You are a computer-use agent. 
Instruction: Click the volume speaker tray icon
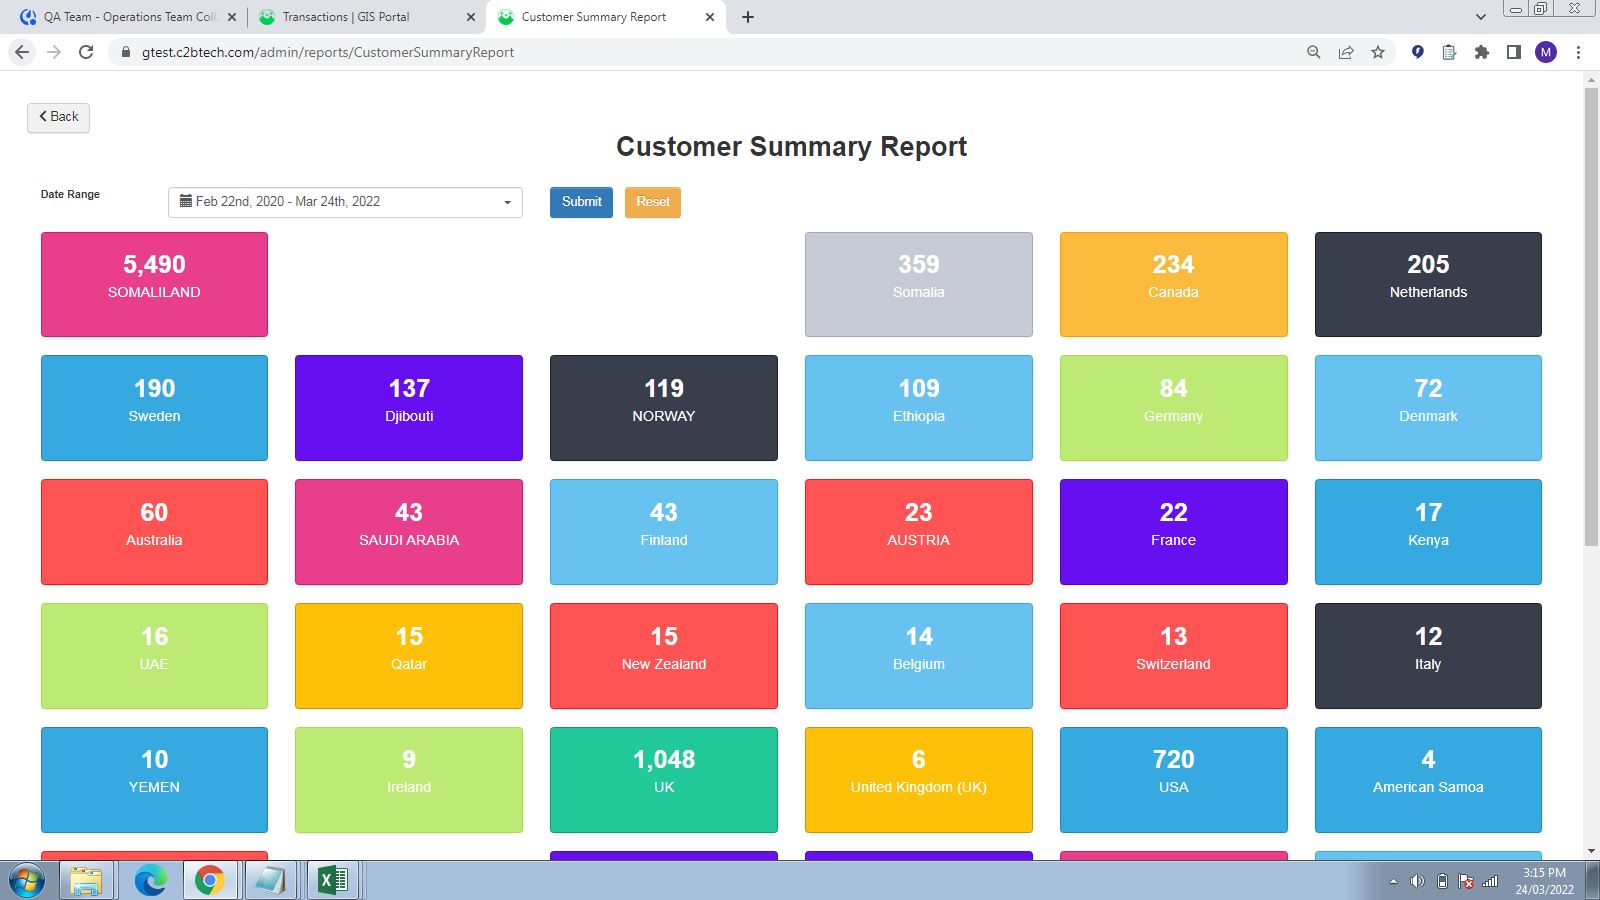pos(1417,881)
